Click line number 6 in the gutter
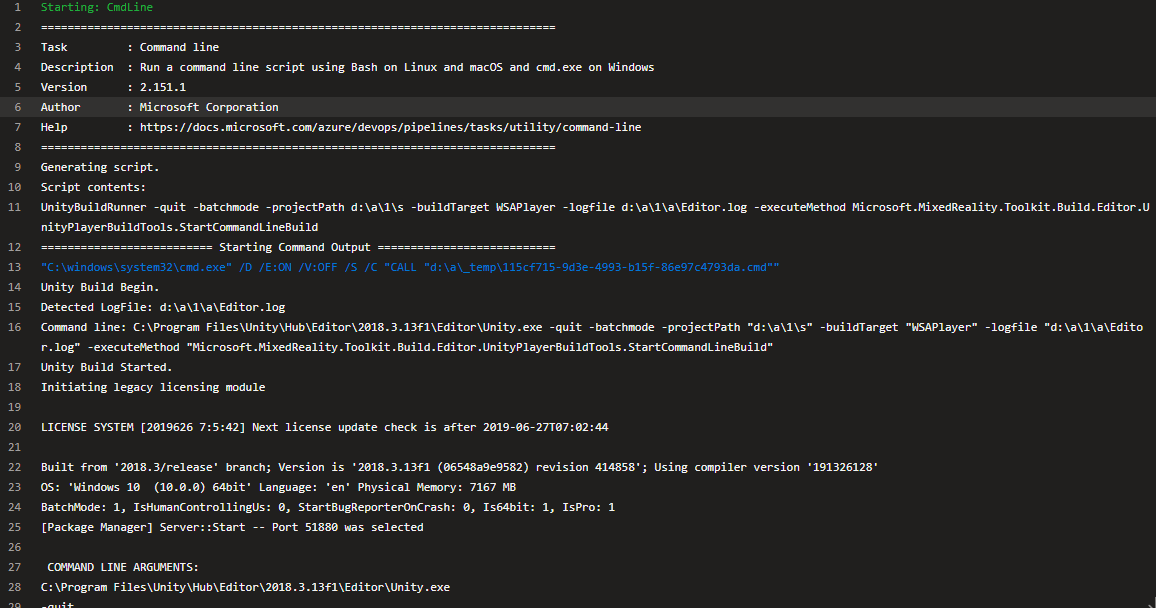1156x608 pixels. point(18,107)
